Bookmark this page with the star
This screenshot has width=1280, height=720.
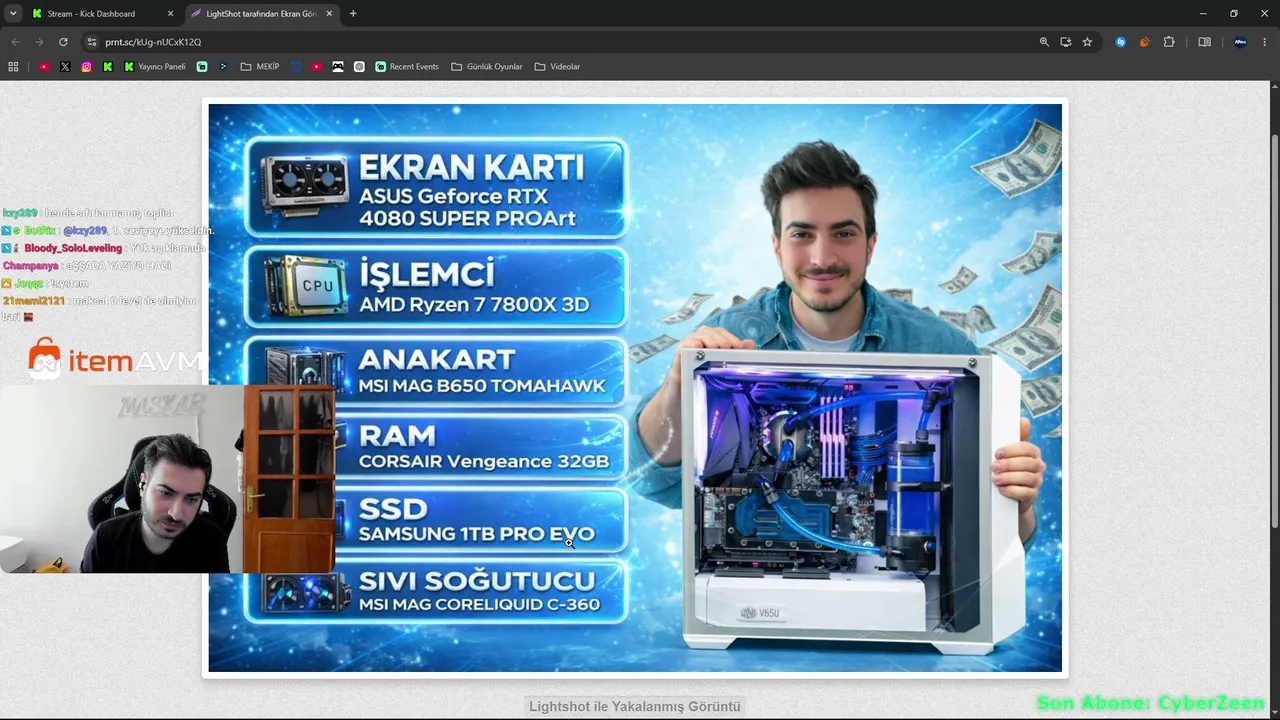click(x=1087, y=42)
